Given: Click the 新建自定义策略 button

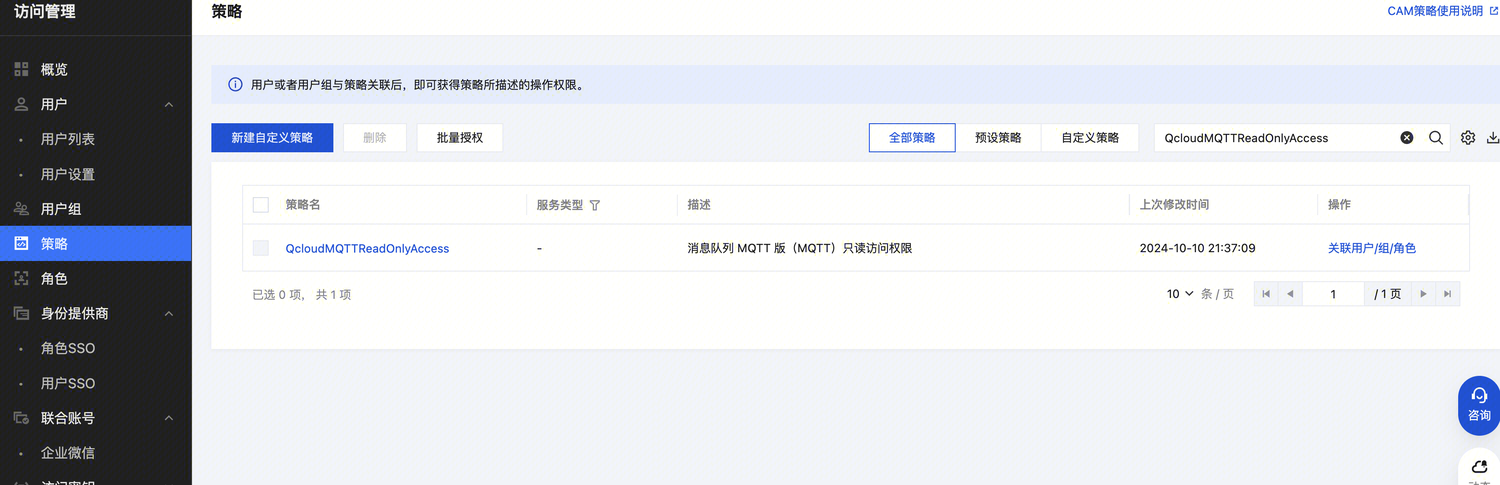Looking at the screenshot, I should pos(272,138).
